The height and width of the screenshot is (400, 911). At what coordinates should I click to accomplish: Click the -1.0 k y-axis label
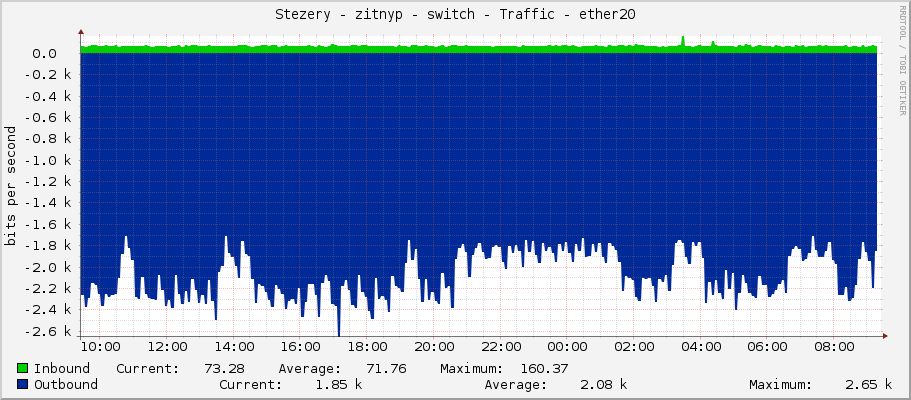[x=48, y=160]
